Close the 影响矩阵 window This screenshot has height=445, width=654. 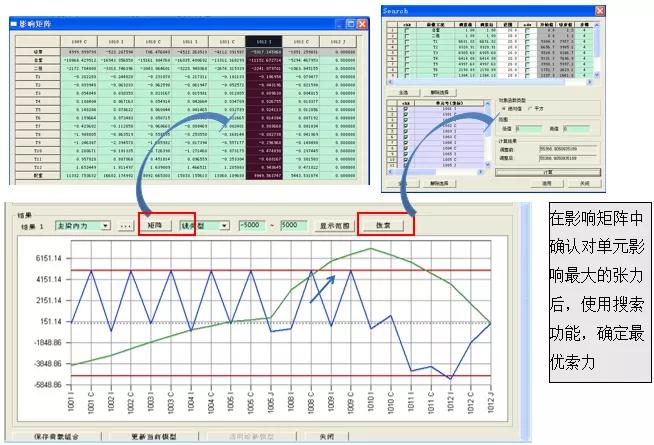(x=362, y=24)
